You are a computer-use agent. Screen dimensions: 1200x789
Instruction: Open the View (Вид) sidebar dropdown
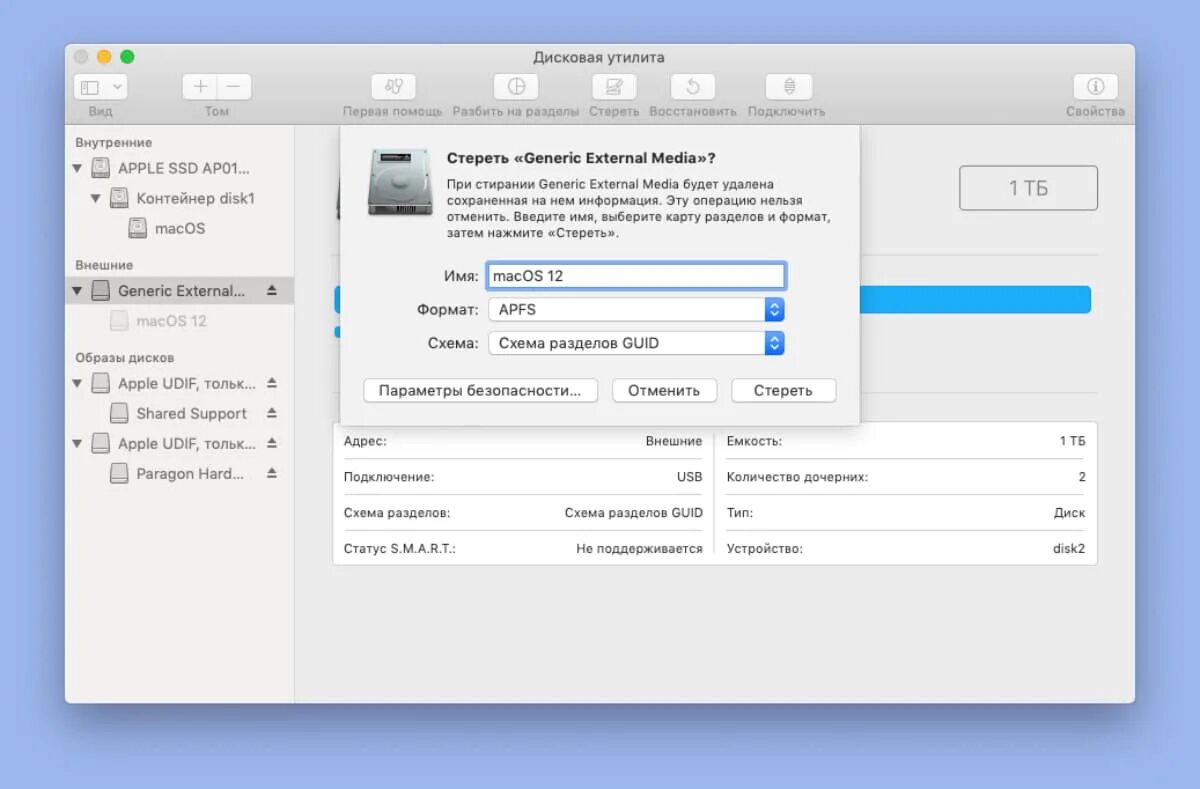(x=100, y=87)
